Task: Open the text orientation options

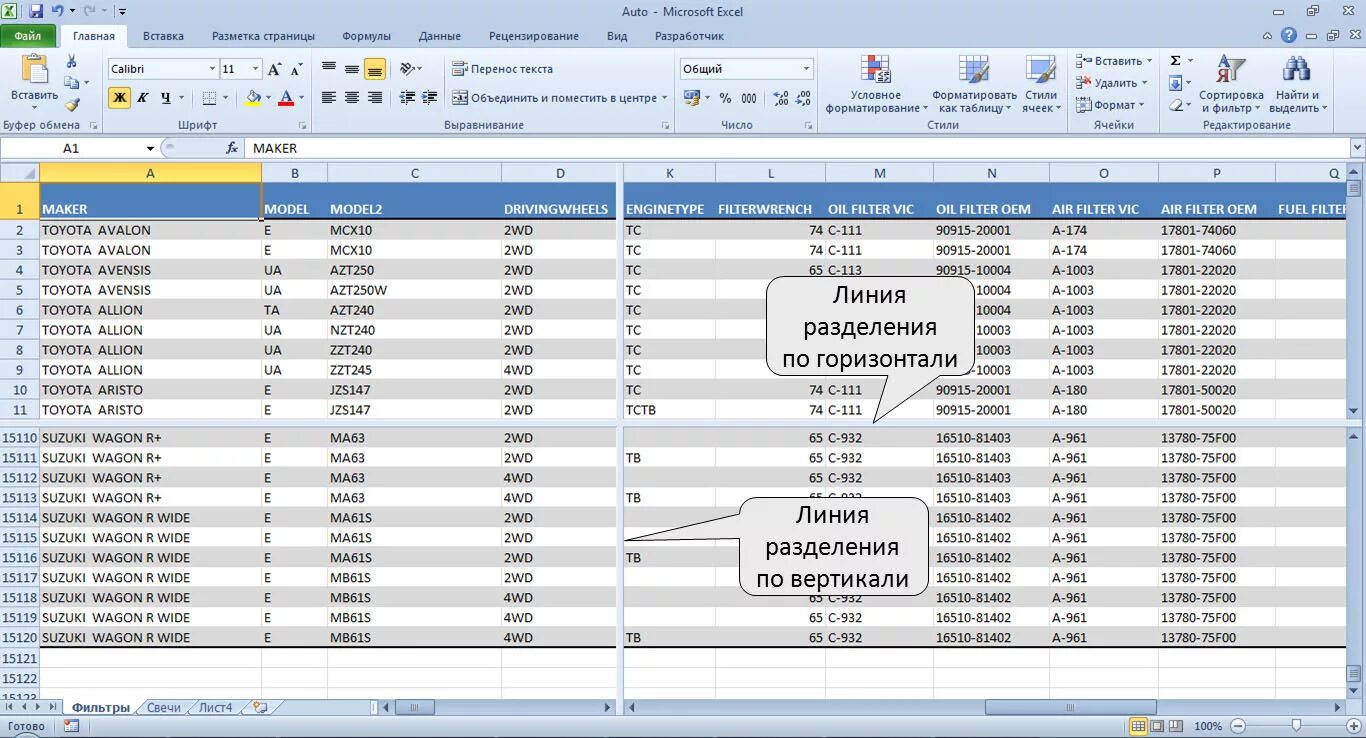Action: pos(409,69)
